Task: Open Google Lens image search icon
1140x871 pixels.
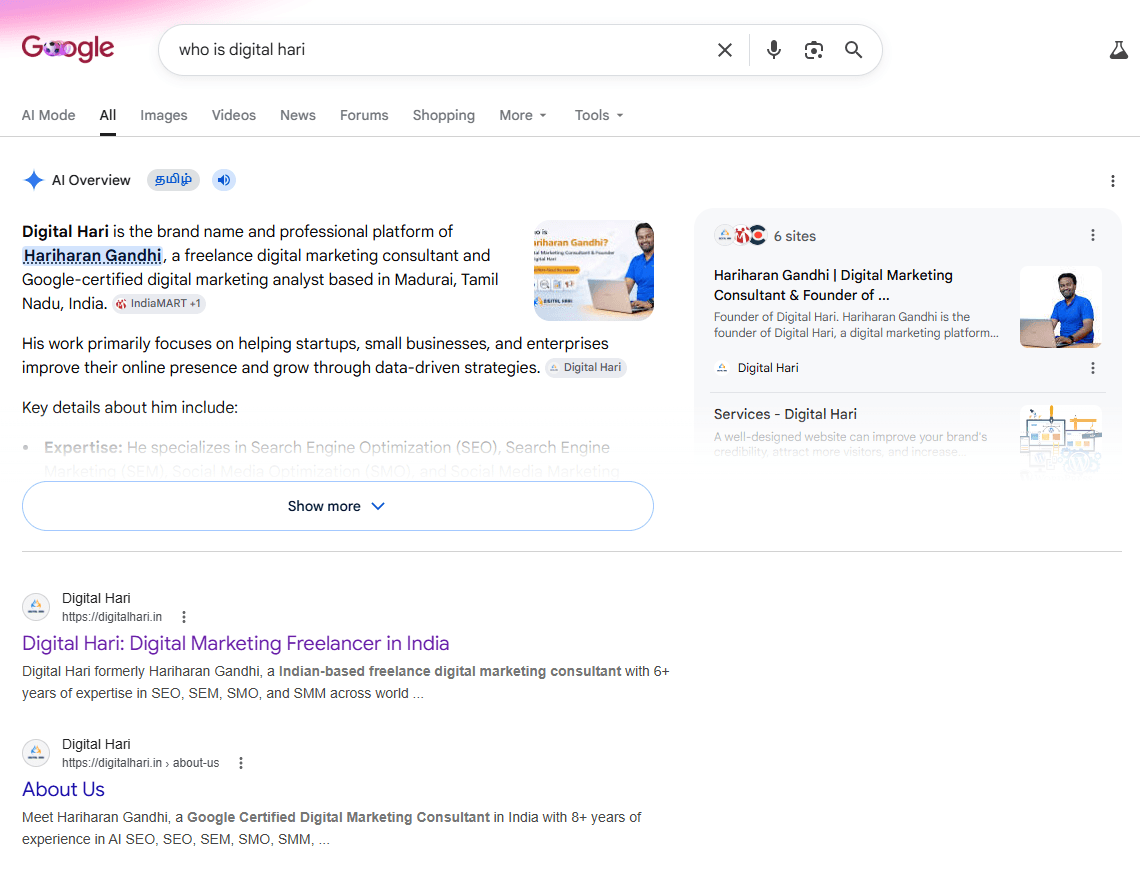Action: (814, 50)
